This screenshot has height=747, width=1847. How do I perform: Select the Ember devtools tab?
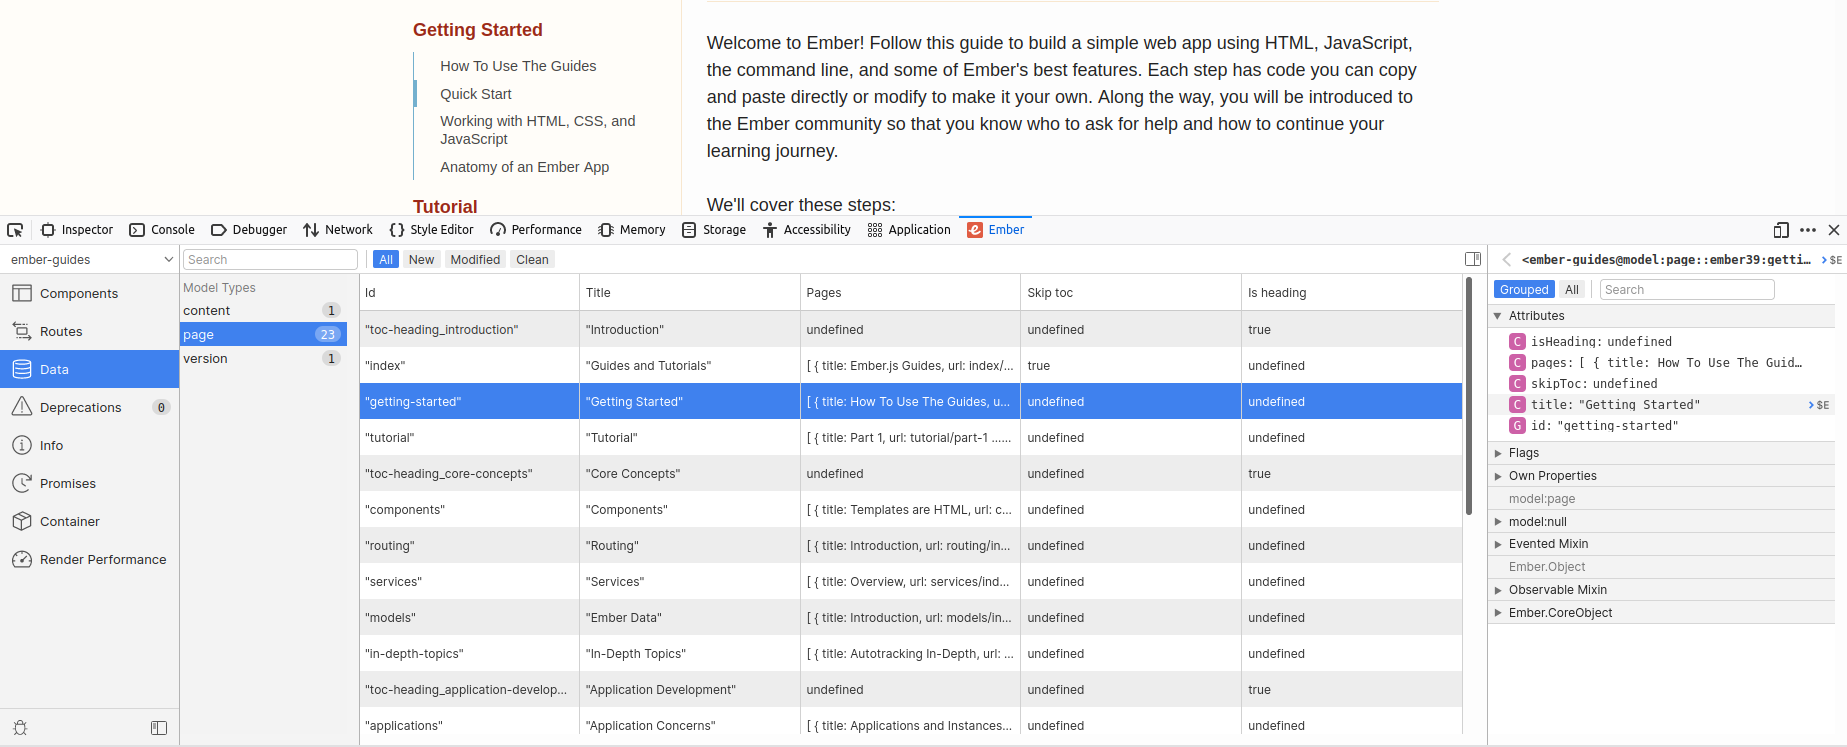(995, 230)
